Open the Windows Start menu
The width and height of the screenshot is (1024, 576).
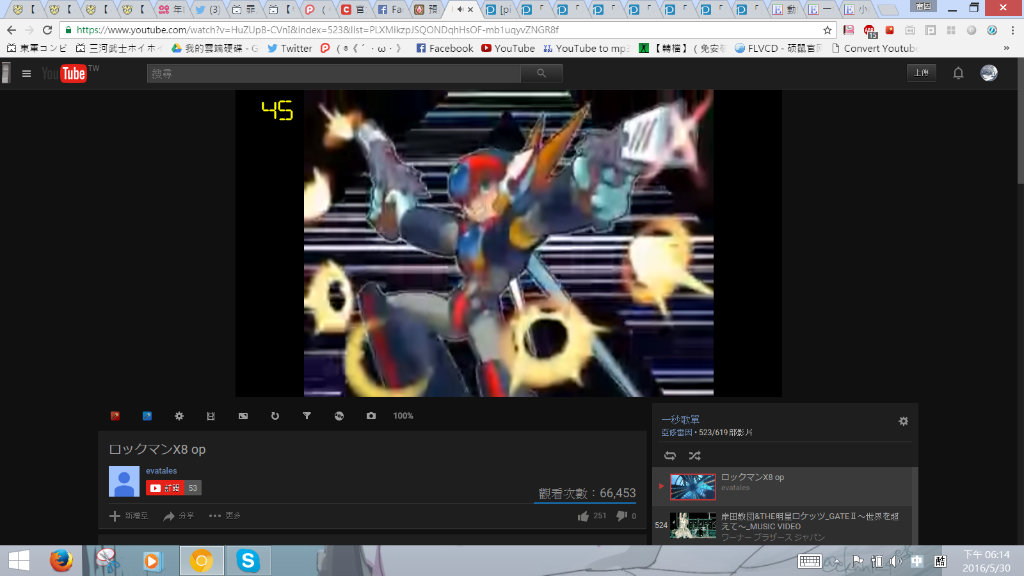[18, 561]
